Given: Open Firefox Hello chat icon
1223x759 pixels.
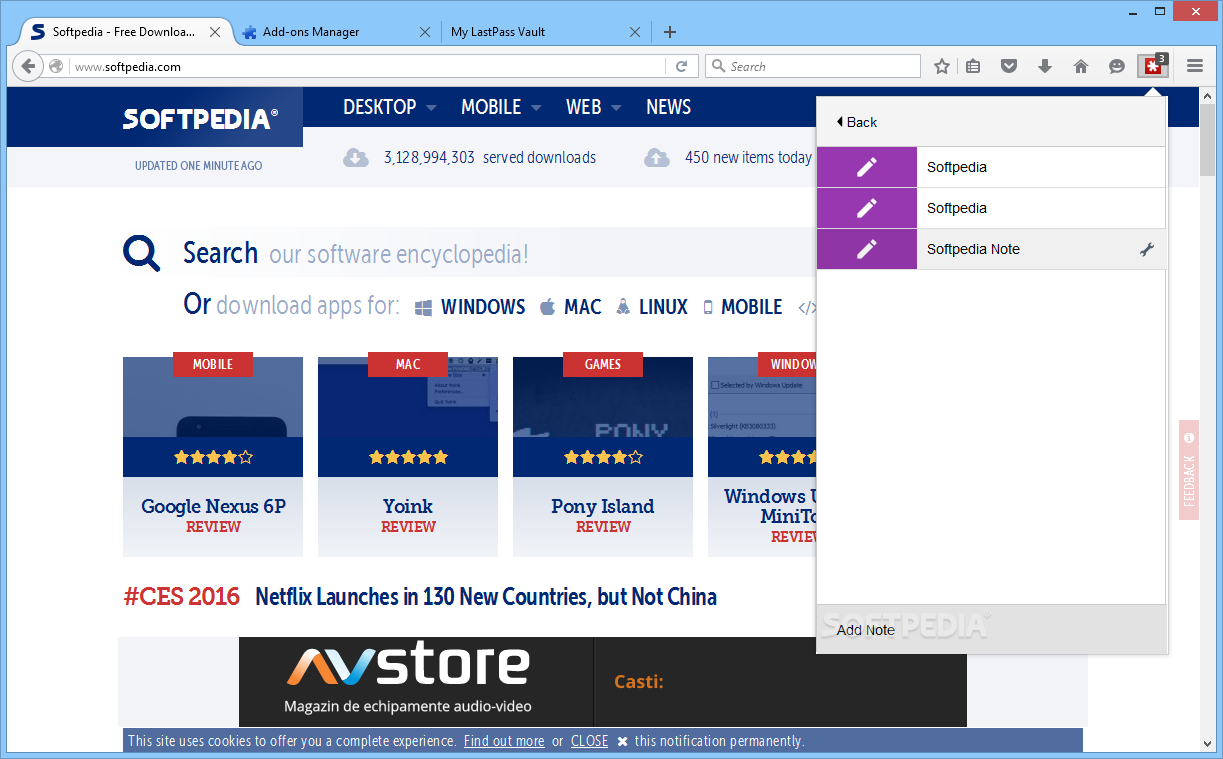Looking at the screenshot, I should pos(1117,66).
